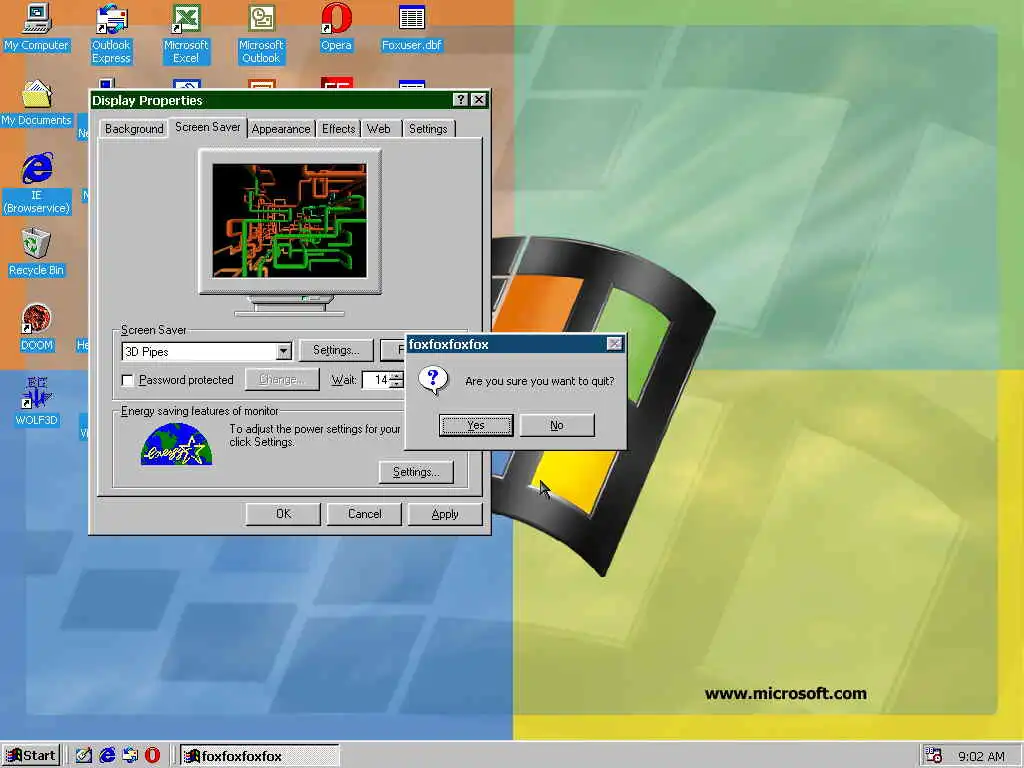
Task: Increase the Wait minutes with the up arrow
Action: [x=396, y=376]
